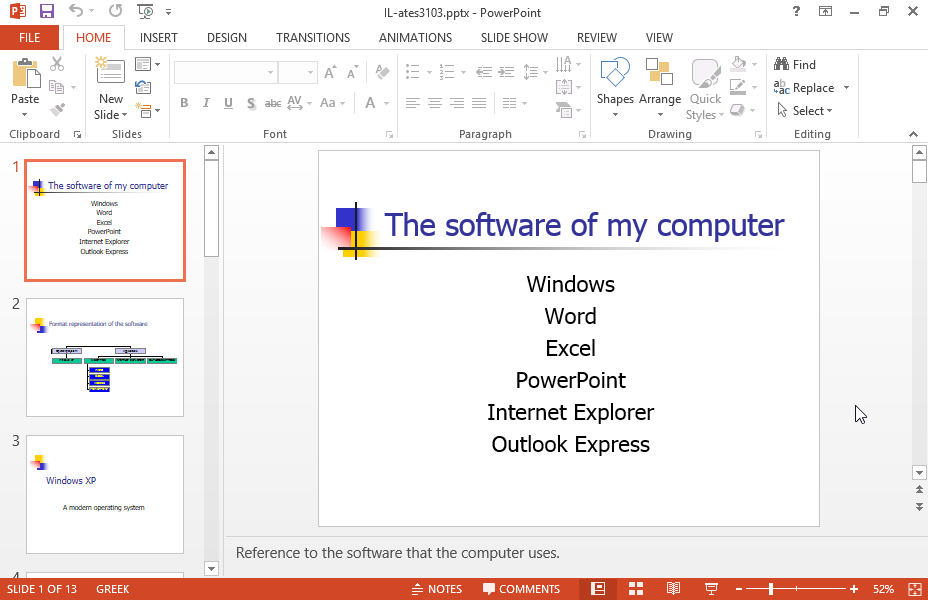Activate the Format Painter brush
928x600 pixels.
(x=57, y=110)
